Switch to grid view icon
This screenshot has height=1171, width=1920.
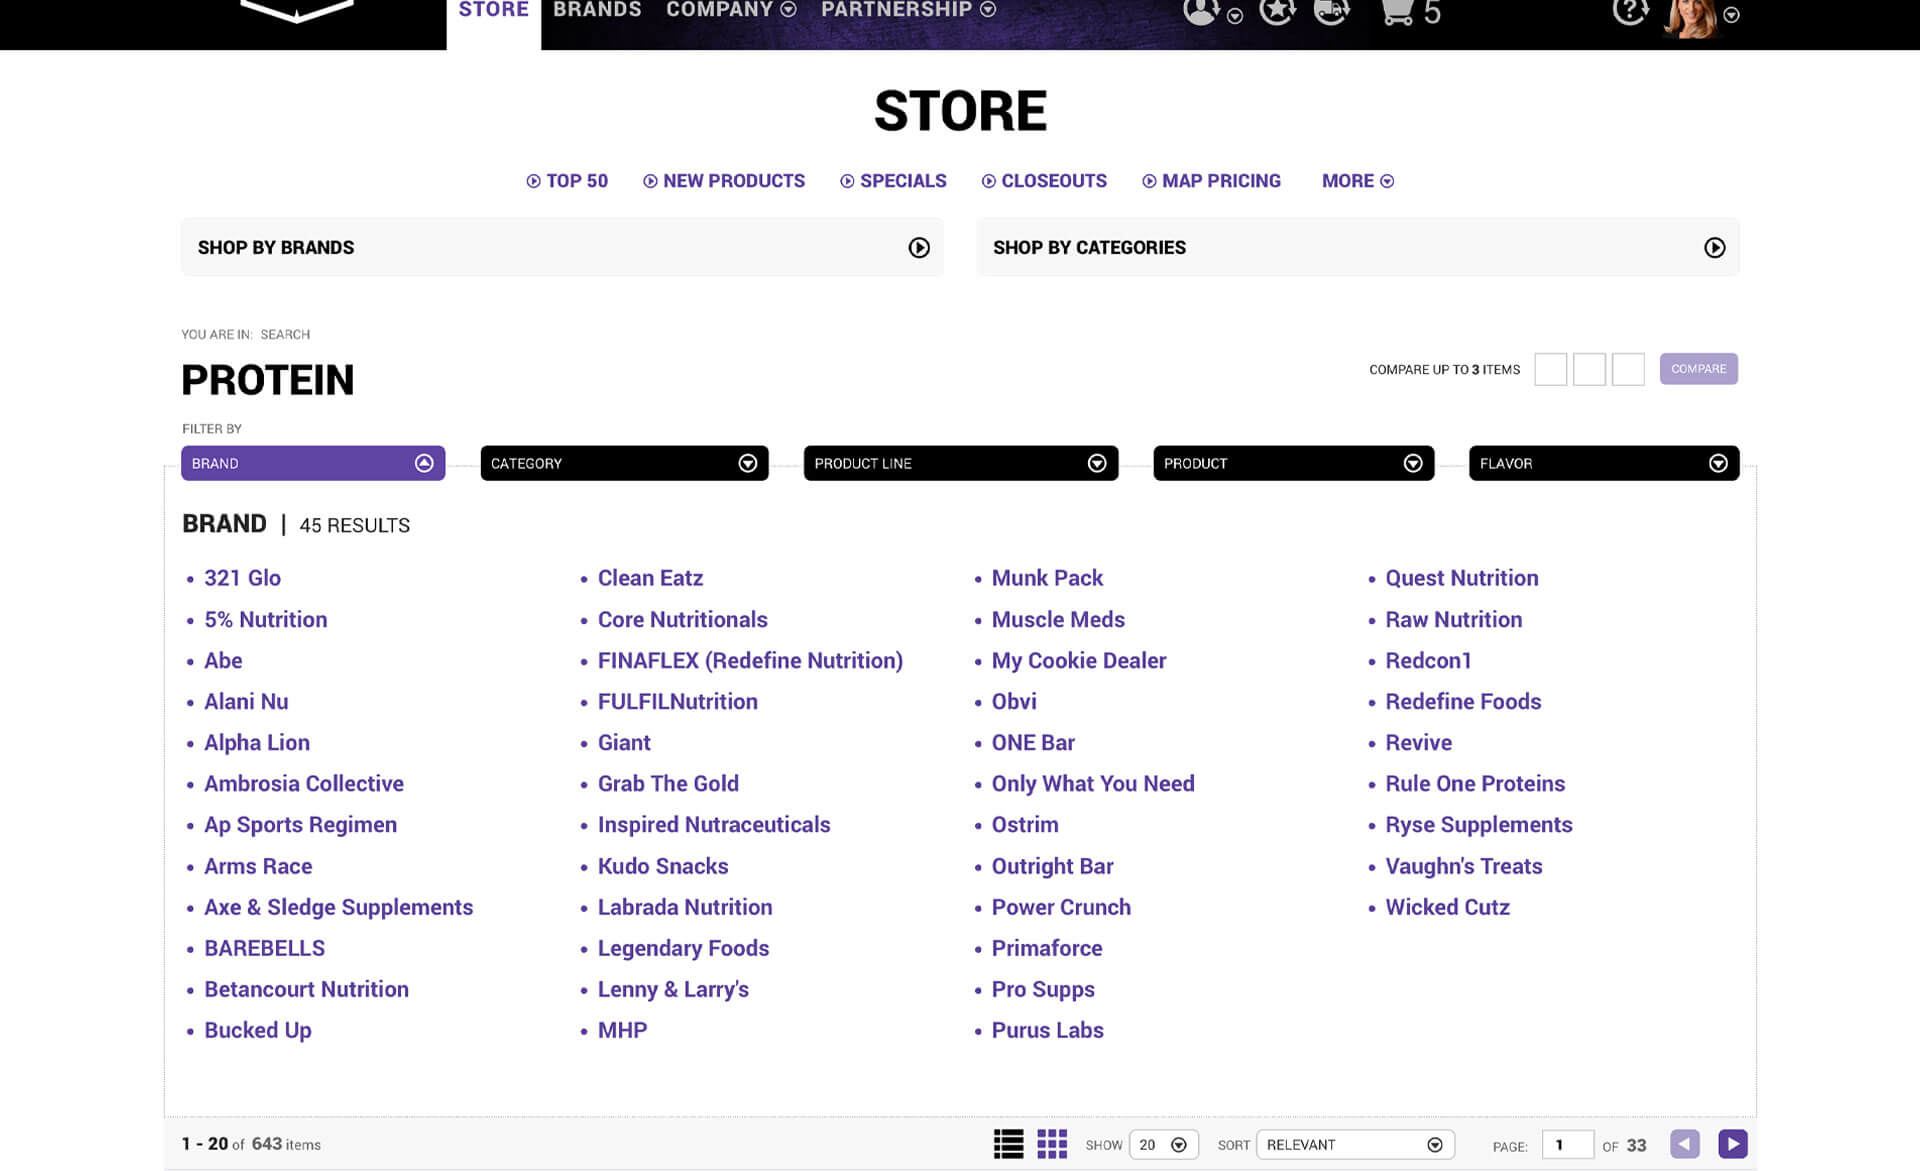(1052, 1144)
